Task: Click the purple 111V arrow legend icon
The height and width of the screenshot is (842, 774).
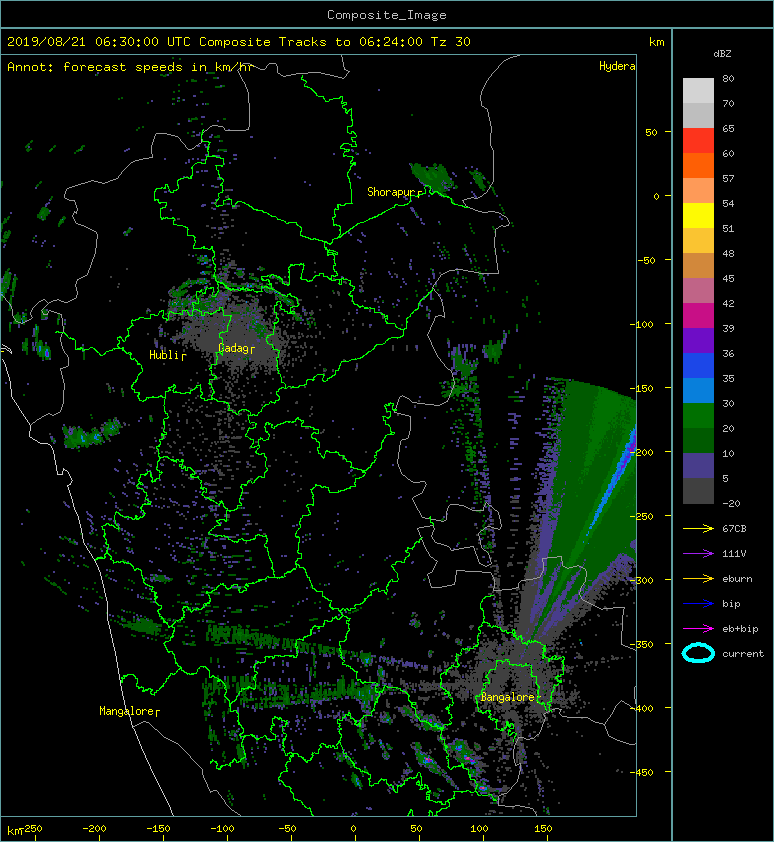Action: coord(698,554)
